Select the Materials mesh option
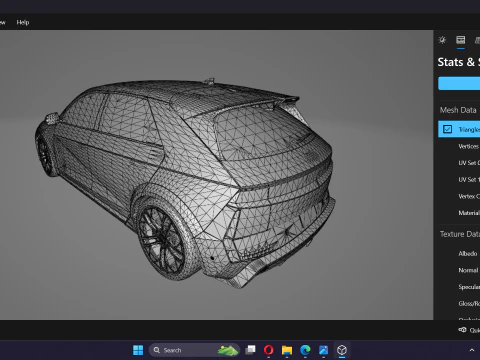This screenshot has width=480, height=360. [x=468, y=213]
